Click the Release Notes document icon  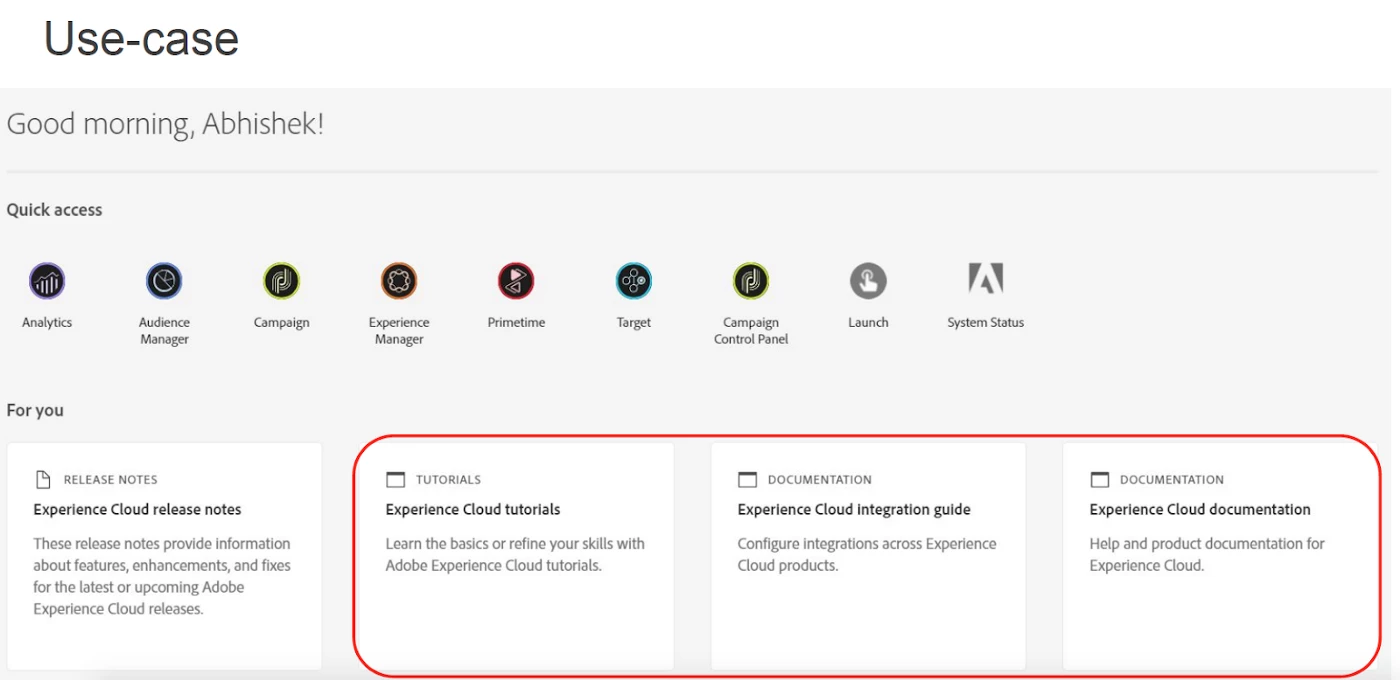(43, 479)
